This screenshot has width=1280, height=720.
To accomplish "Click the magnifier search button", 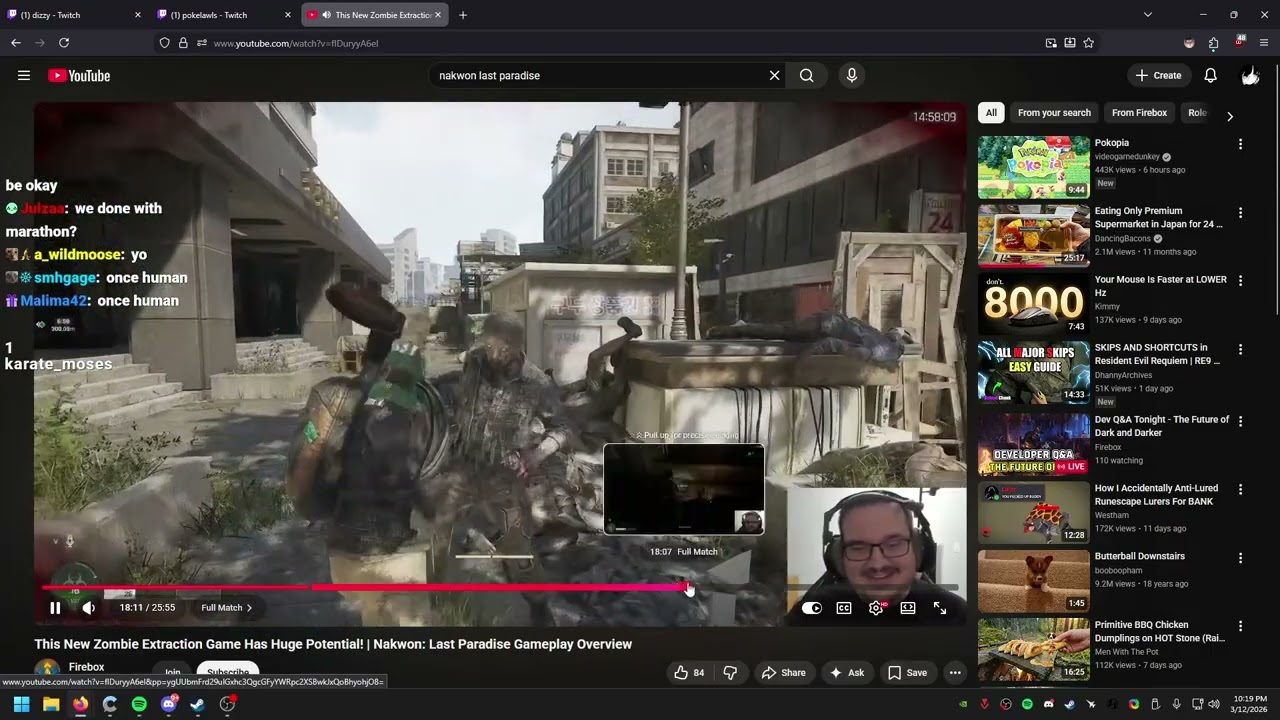I will coord(806,75).
